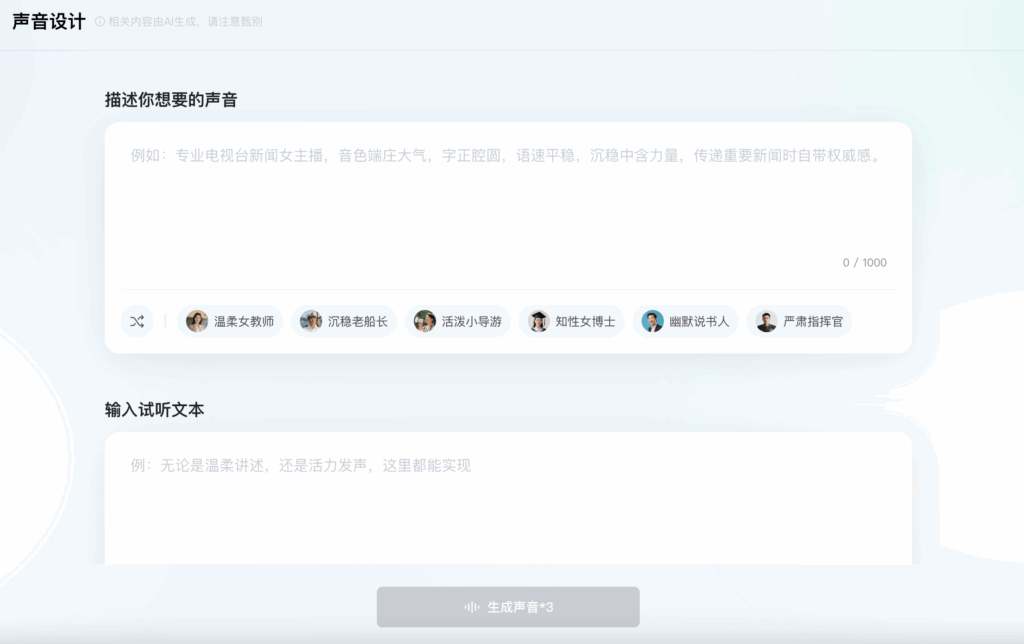
Task: Select the 沉稳老船长 voice preset
Action: pos(344,321)
